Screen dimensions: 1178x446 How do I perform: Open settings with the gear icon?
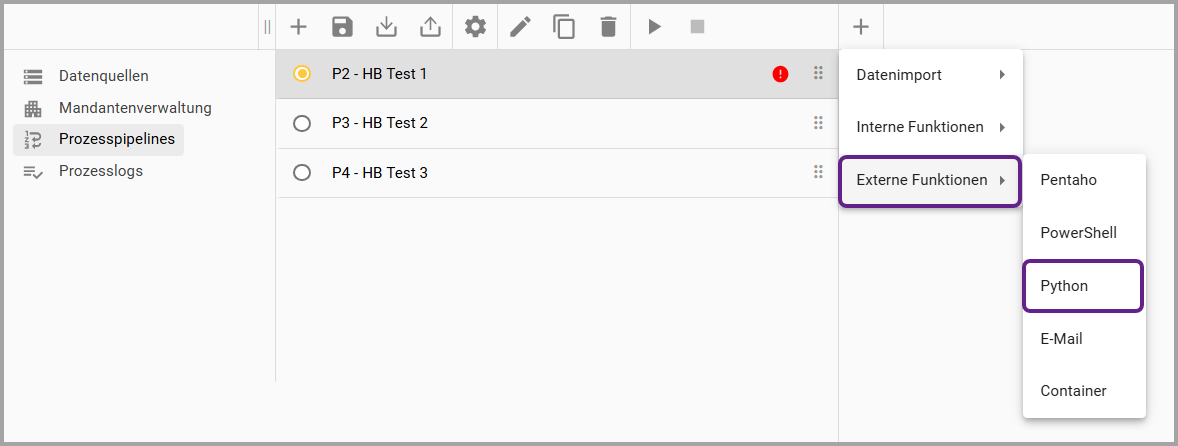click(x=475, y=27)
